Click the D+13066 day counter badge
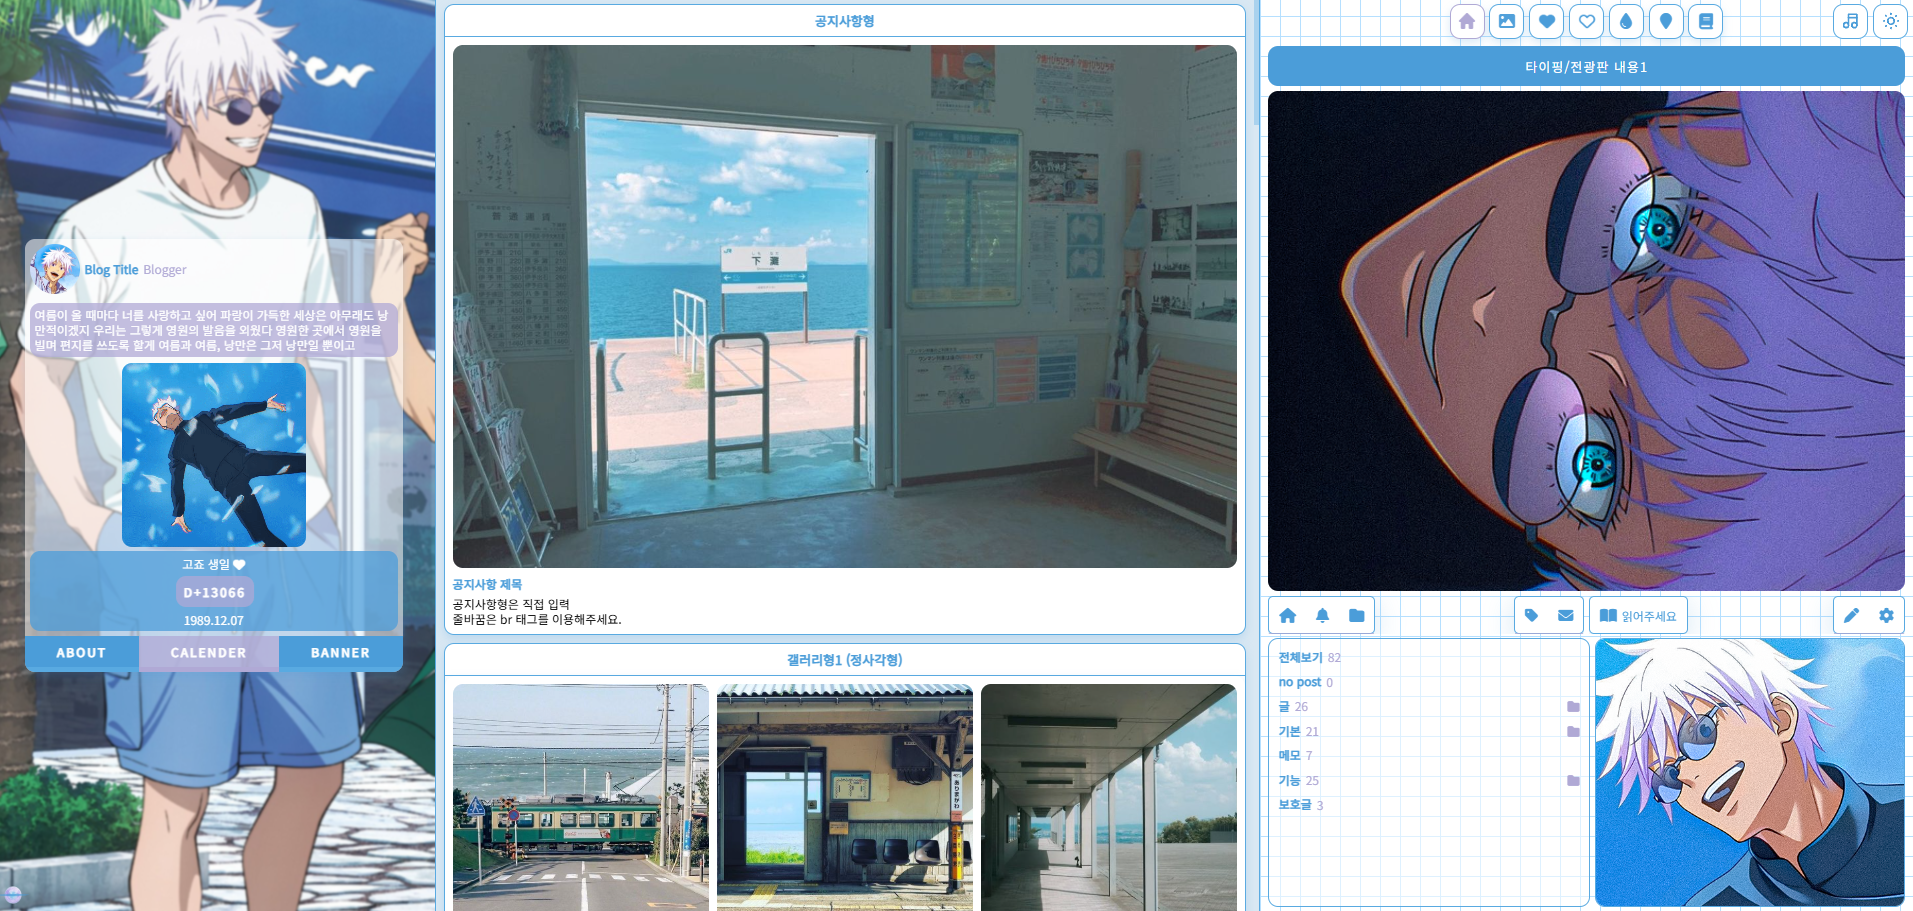Screen dimensions: 1913x911 click(x=214, y=592)
